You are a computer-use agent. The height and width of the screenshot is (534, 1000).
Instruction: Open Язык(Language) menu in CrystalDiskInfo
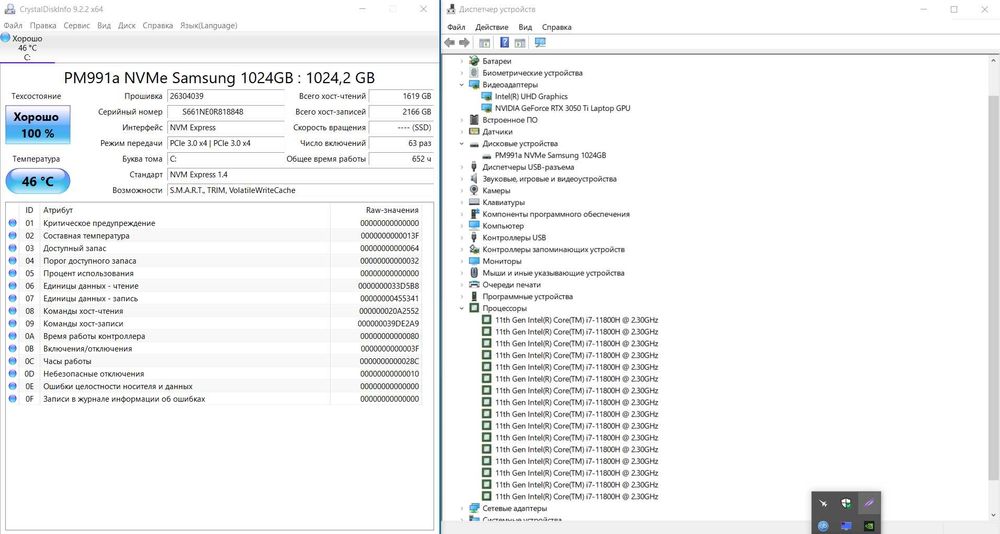coord(209,26)
